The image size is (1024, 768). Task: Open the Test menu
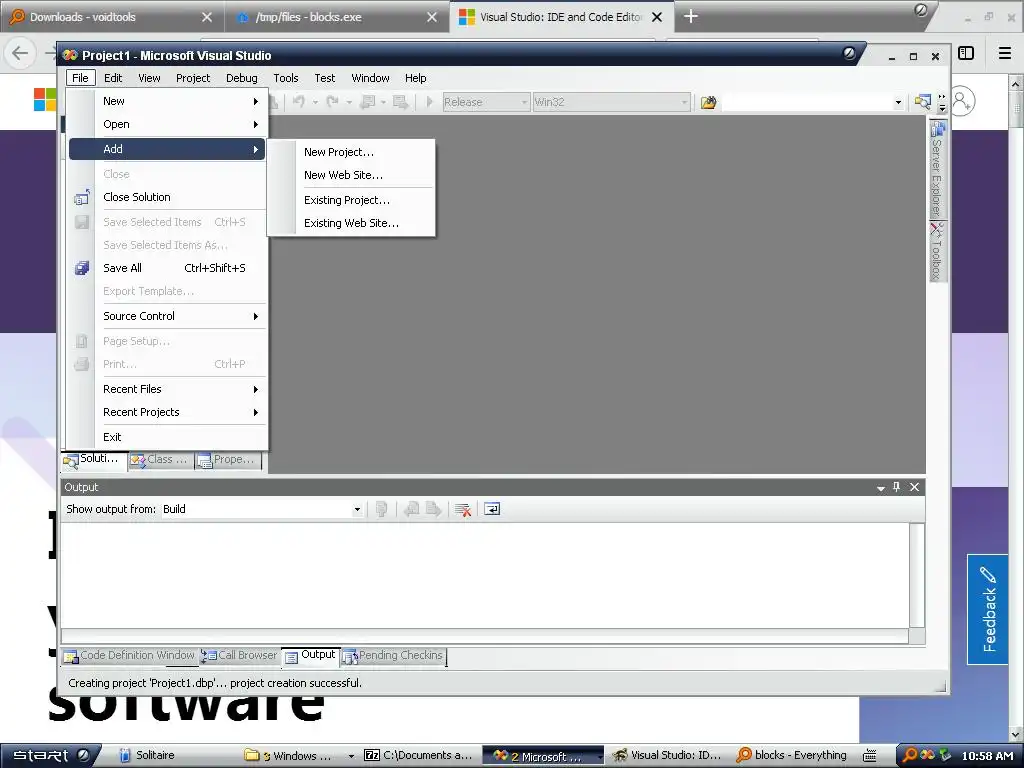point(325,78)
